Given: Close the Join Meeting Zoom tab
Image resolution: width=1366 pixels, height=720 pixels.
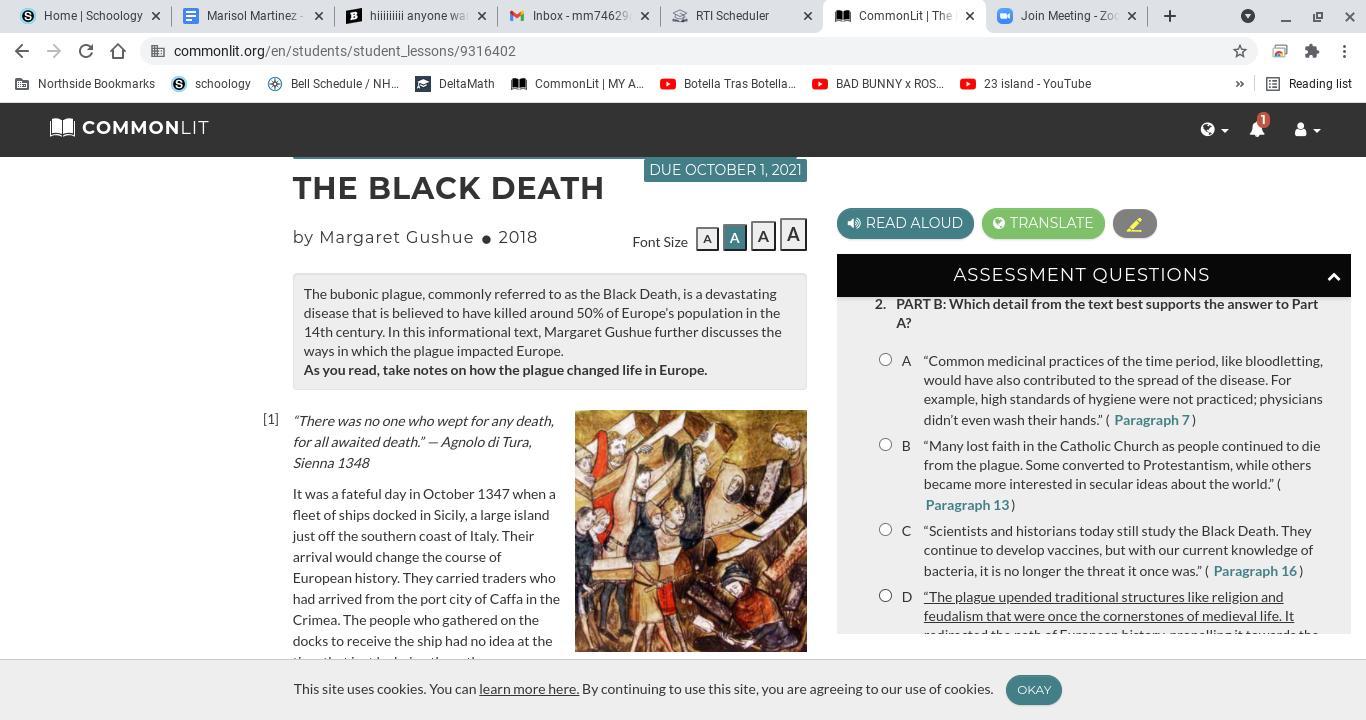Looking at the screenshot, I should point(1132,16).
